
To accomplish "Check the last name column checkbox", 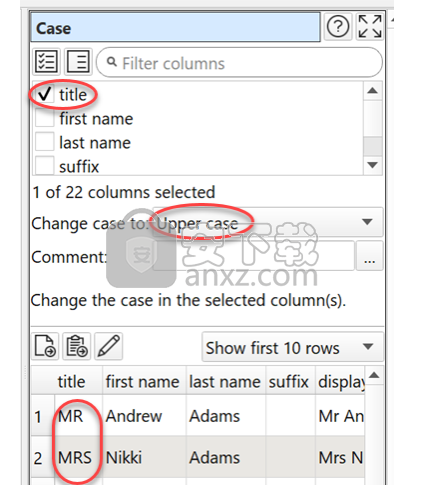I will [44, 142].
